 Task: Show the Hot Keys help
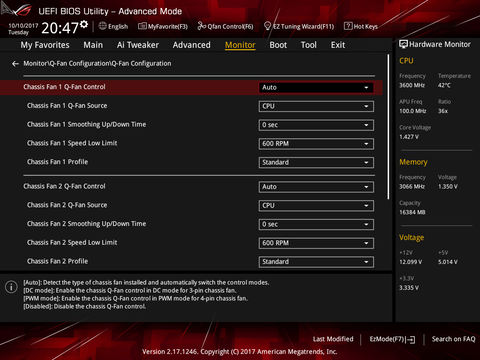(x=361, y=26)
